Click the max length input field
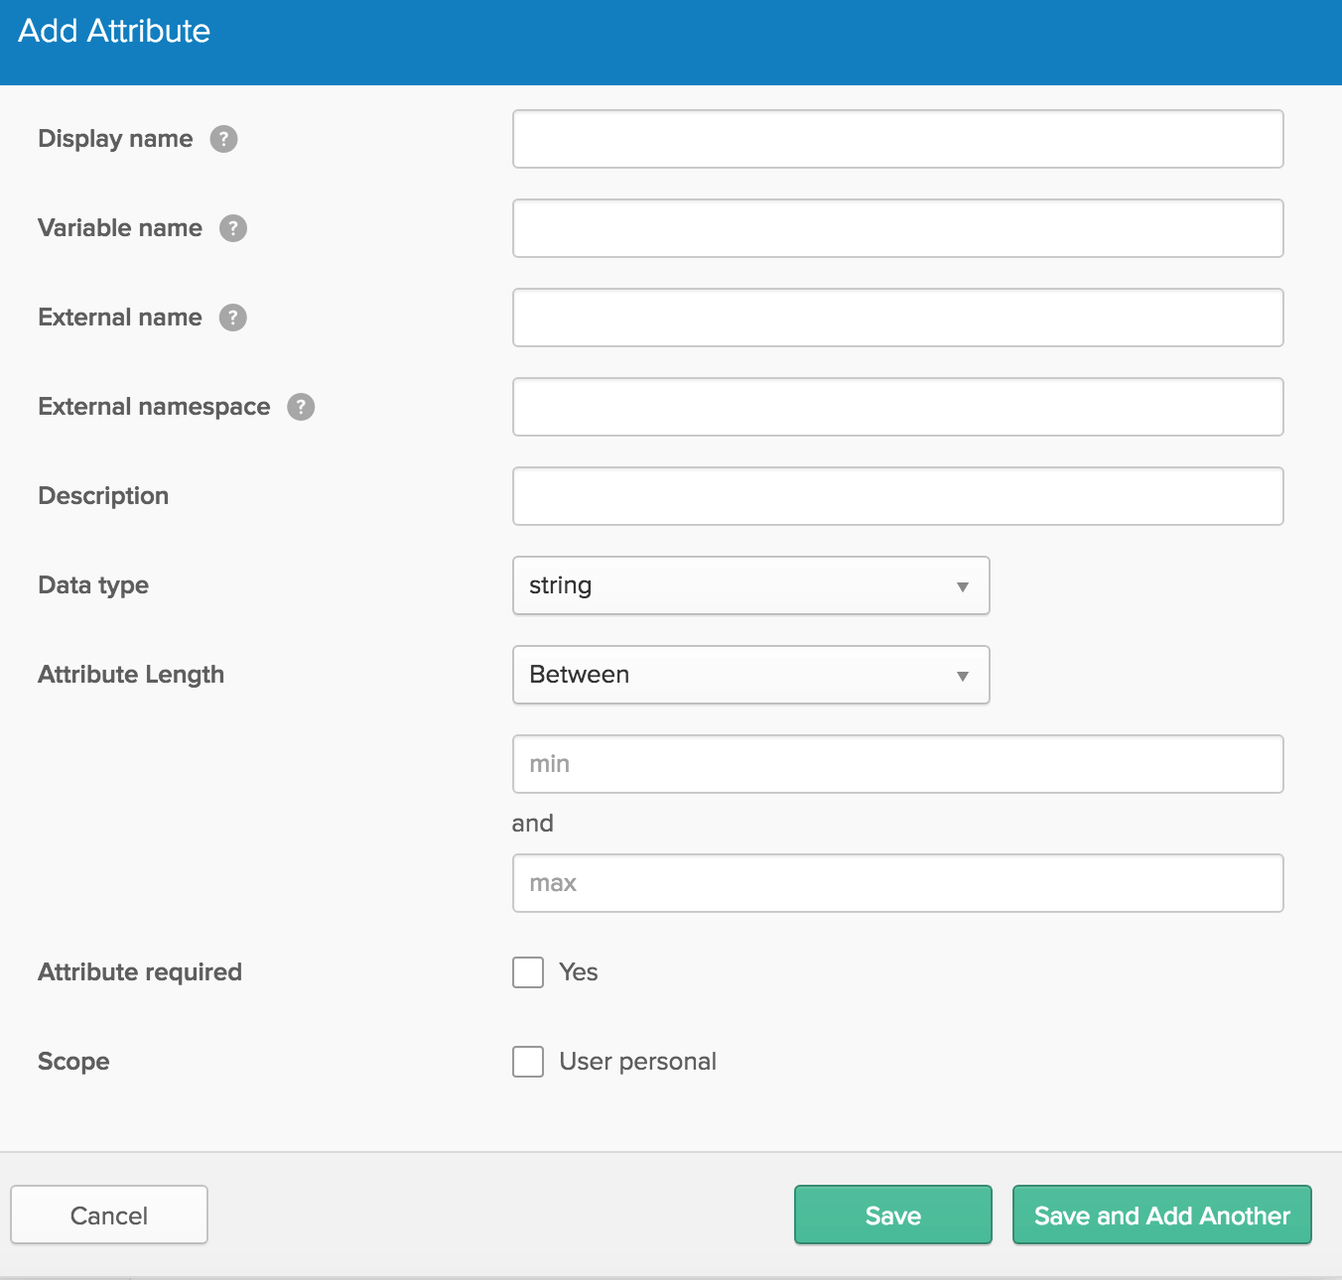1342x1280 pixels. 897,883
